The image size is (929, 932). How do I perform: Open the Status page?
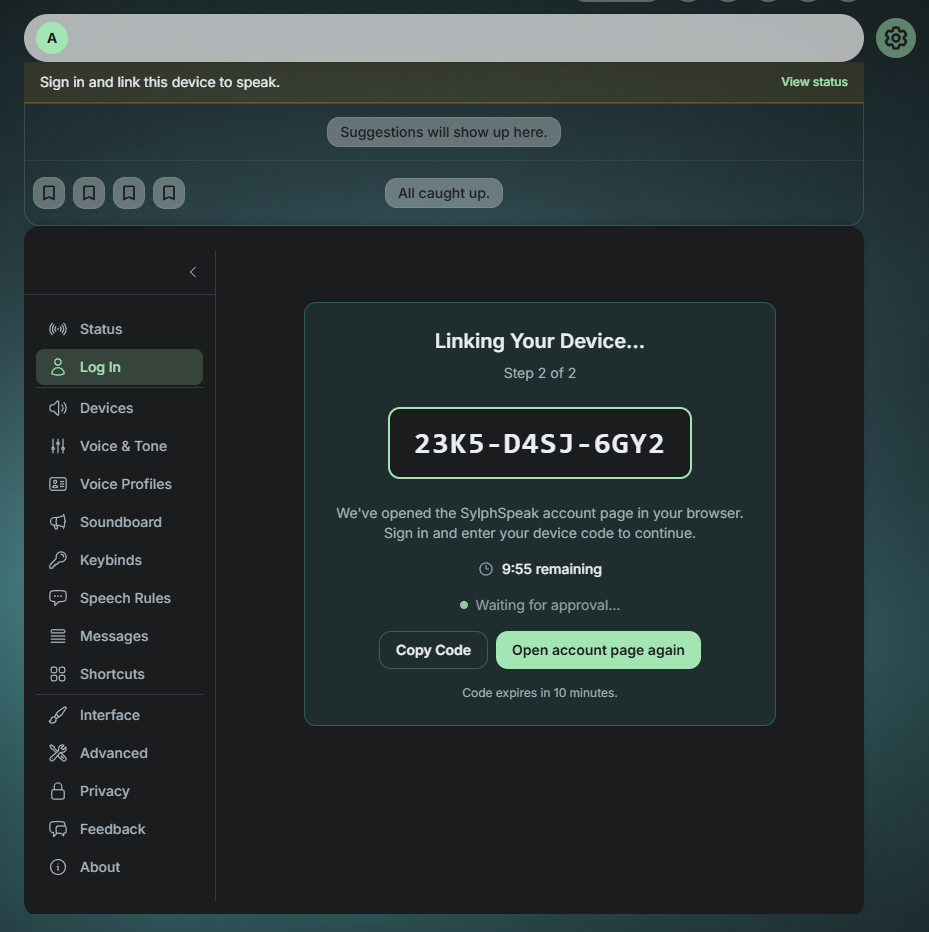click(119, 329)
